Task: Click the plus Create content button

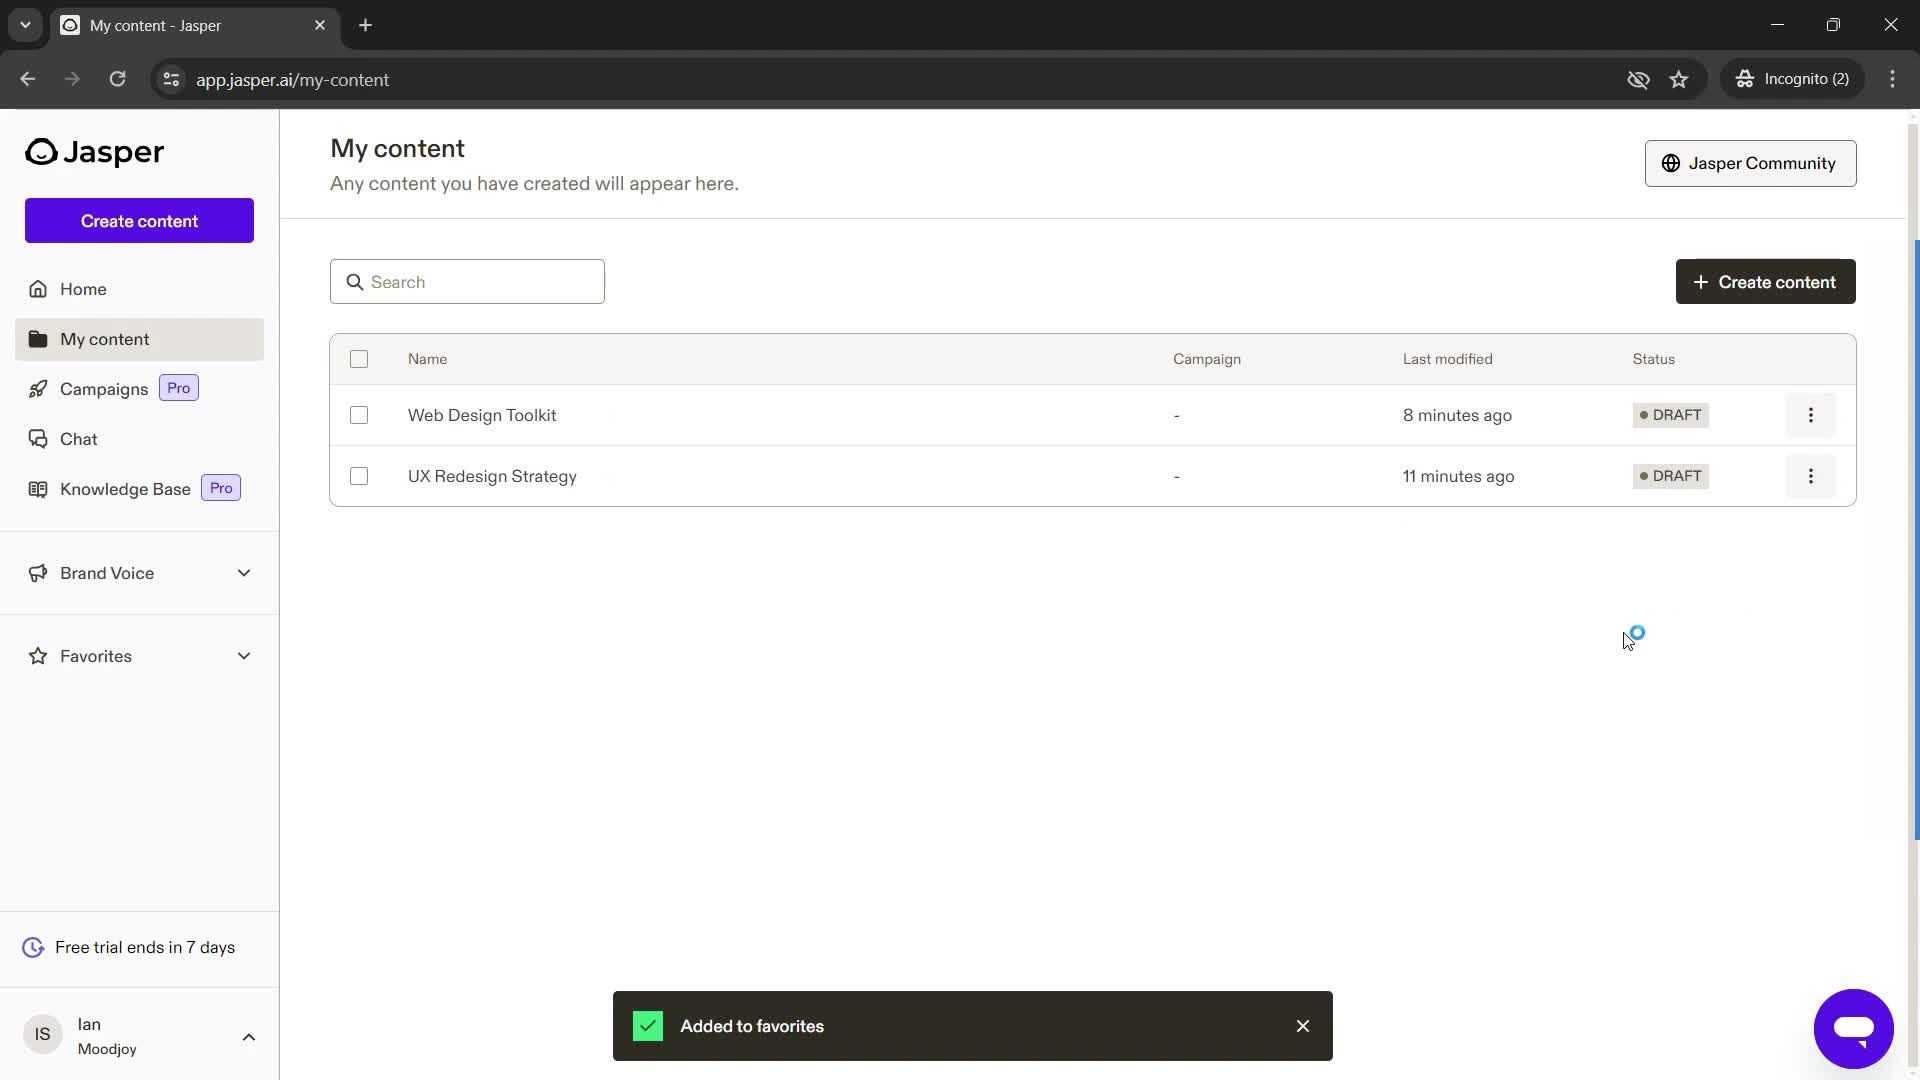Action: pyautogui.click(x=1766, y=281)
